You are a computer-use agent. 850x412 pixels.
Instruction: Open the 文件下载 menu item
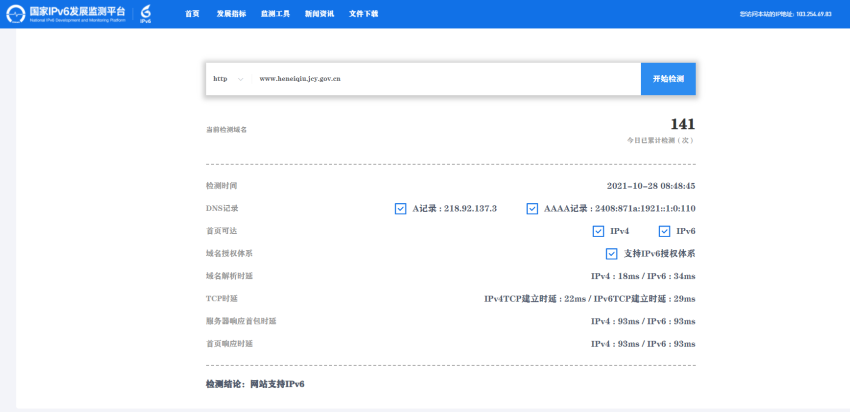[x=363, y=14]
